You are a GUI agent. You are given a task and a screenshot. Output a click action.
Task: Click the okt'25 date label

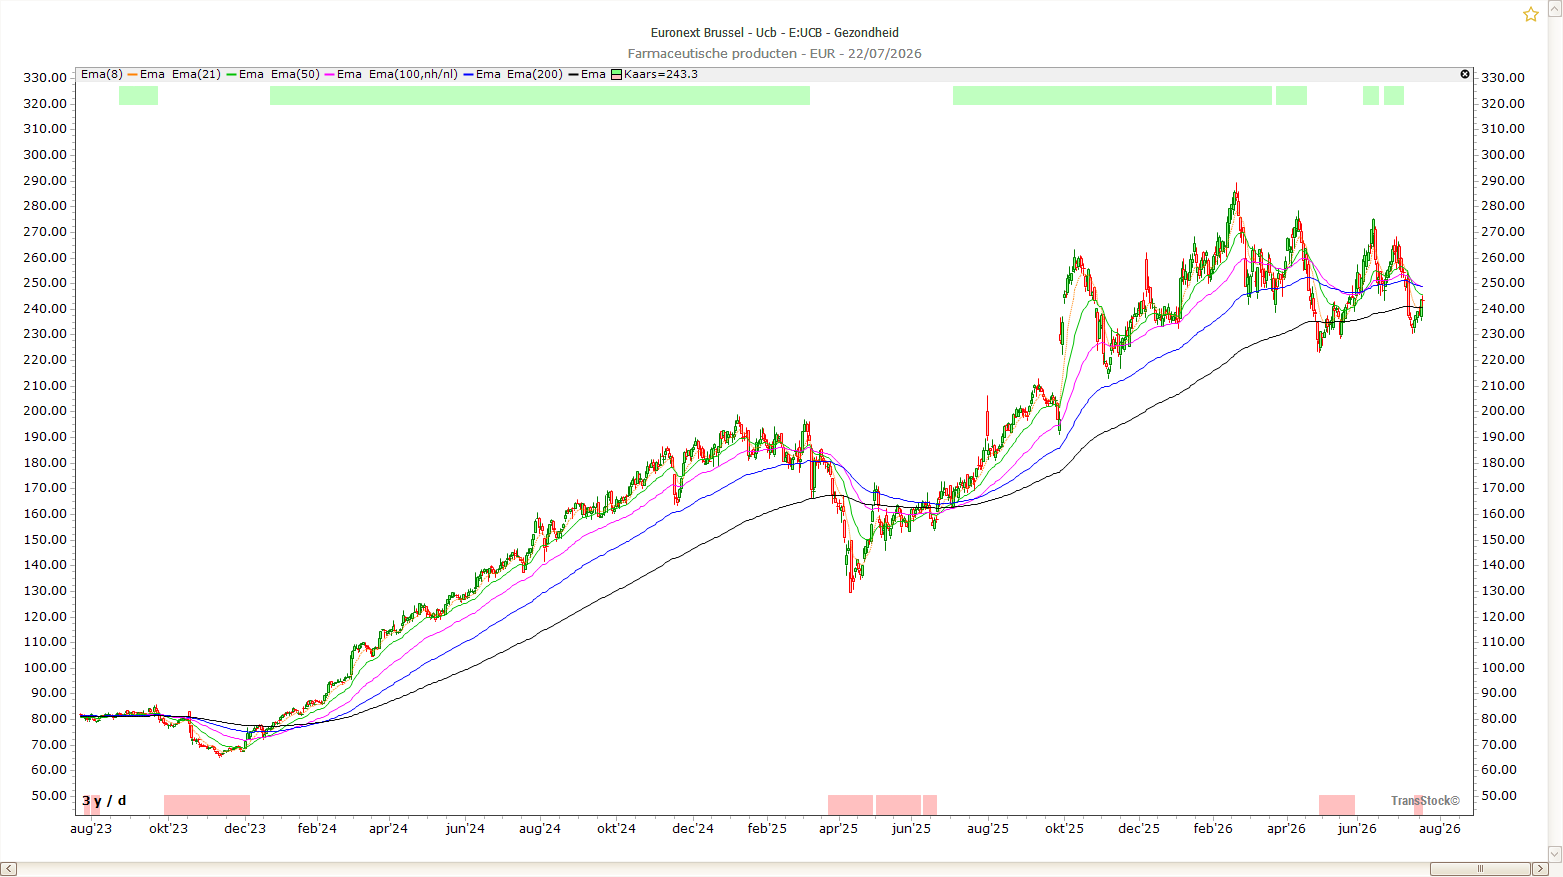point(1064,828)
